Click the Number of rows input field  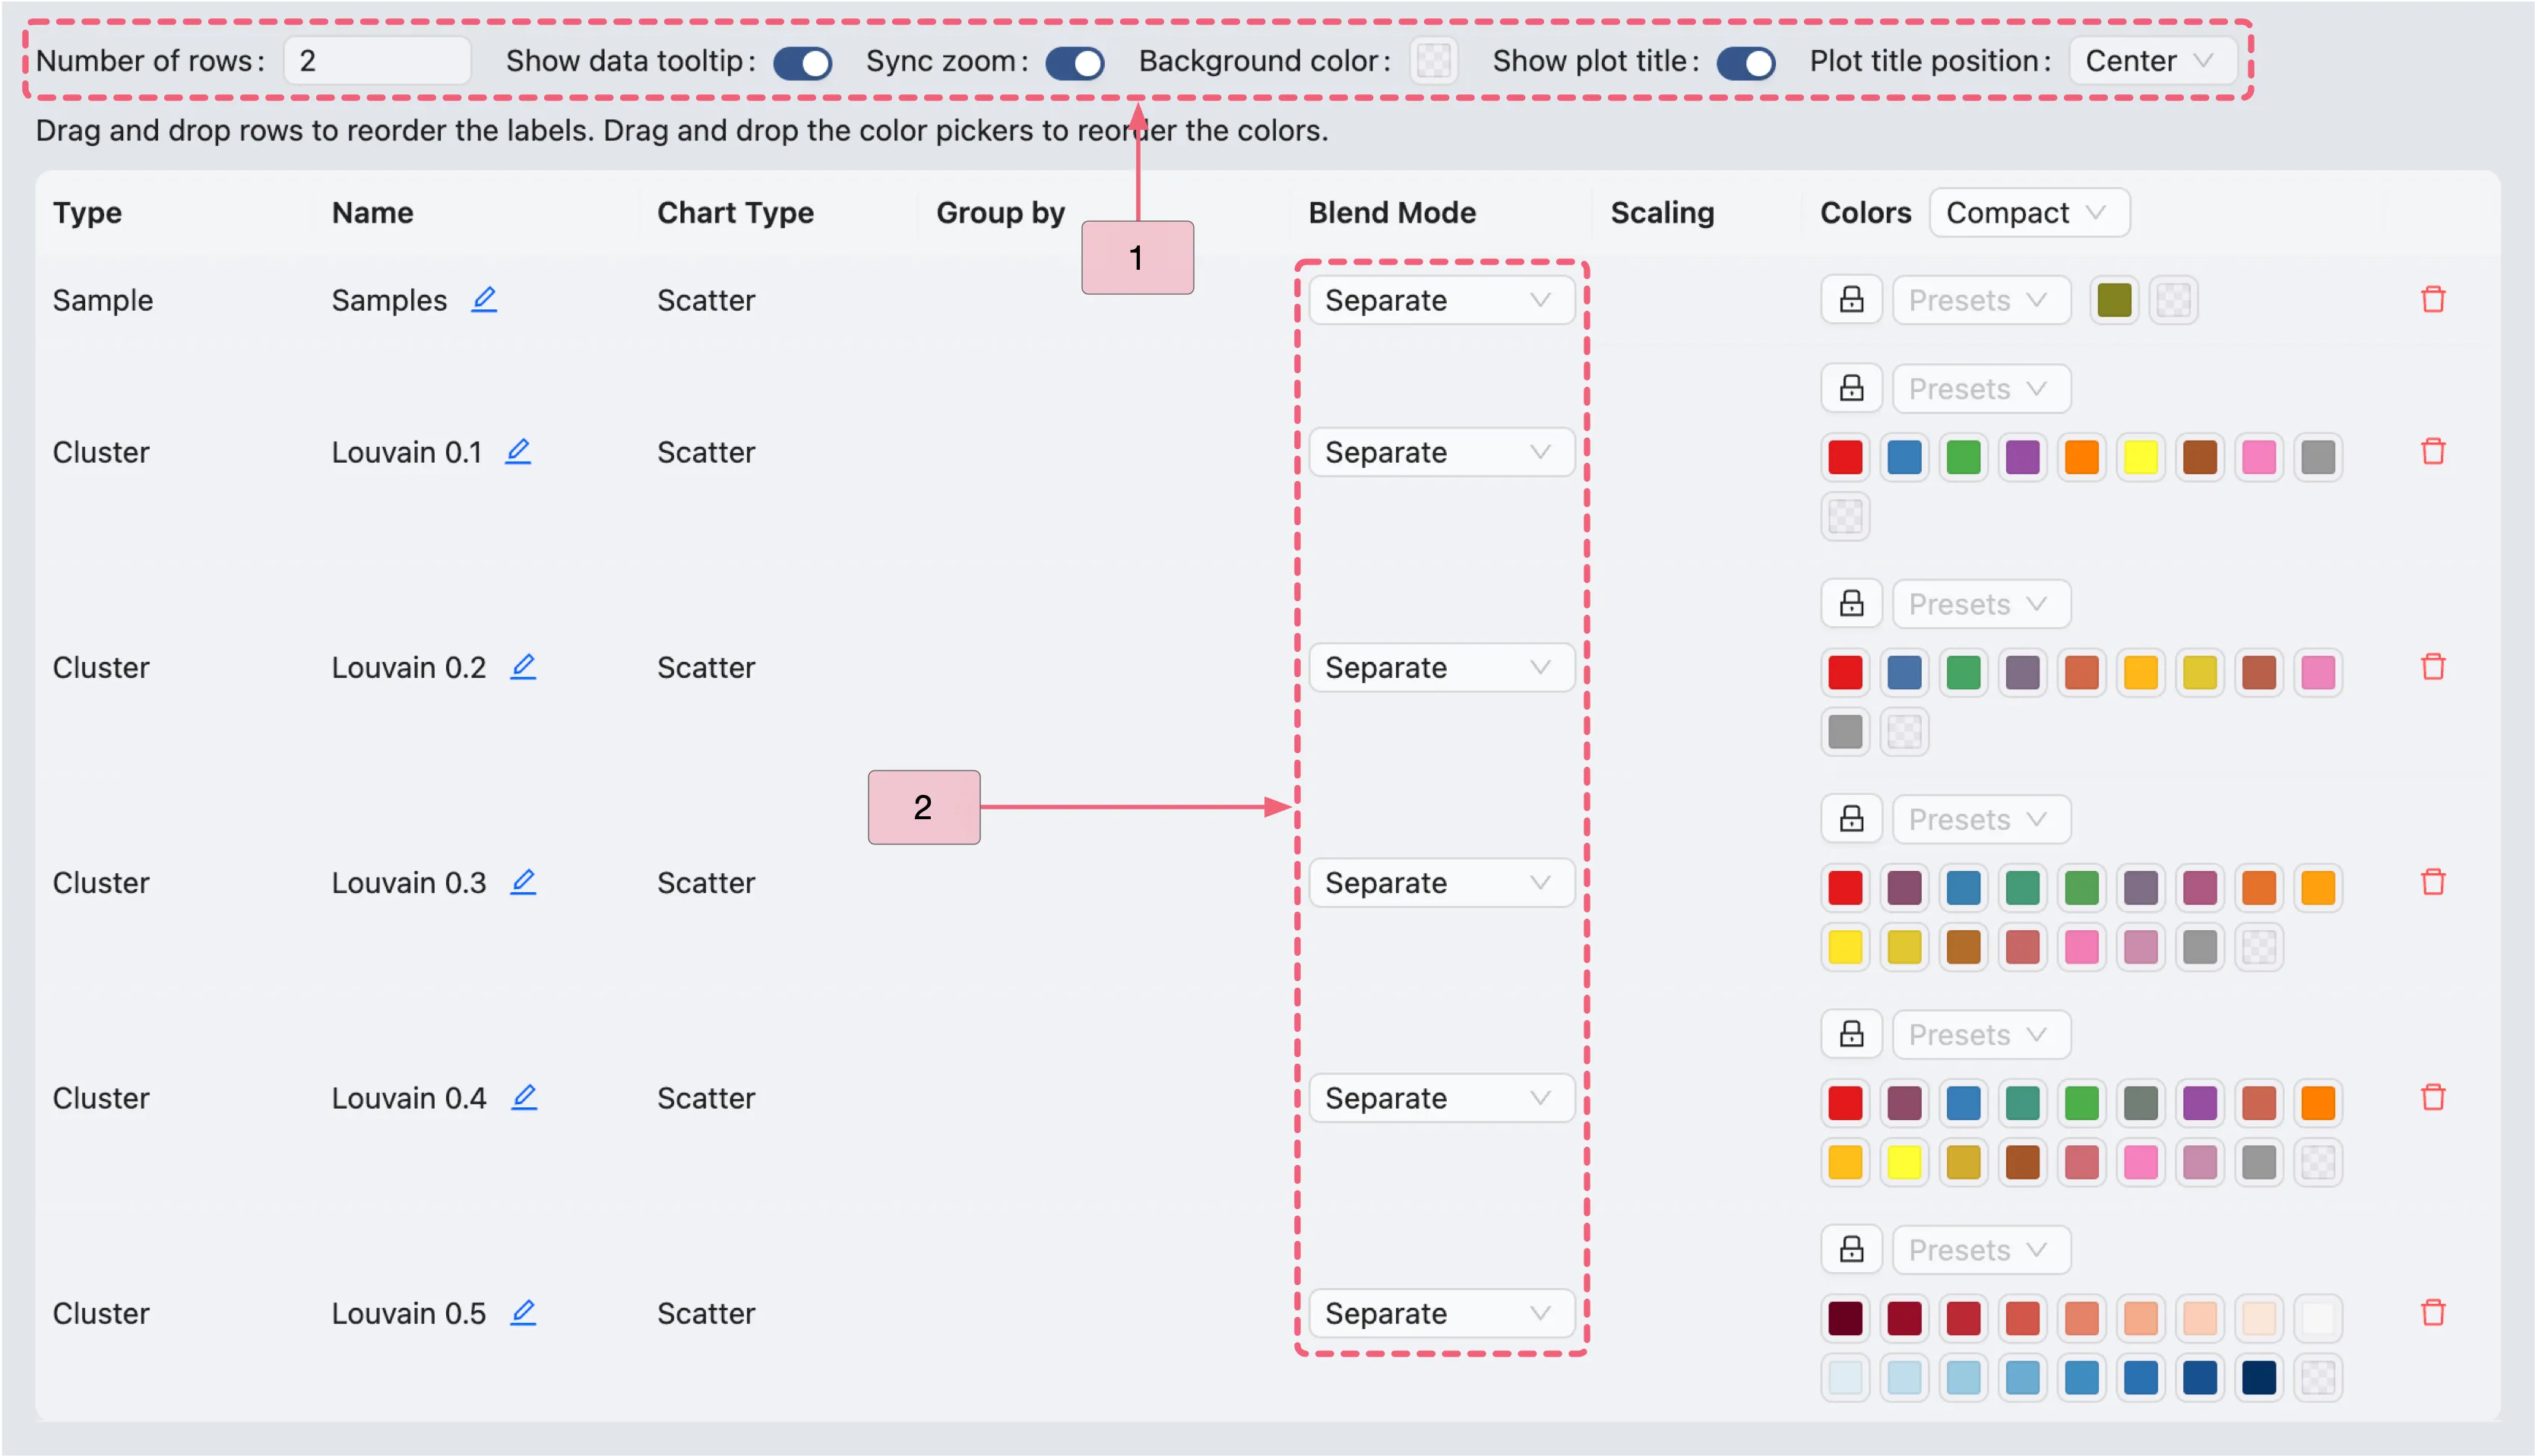coord(378,60)
